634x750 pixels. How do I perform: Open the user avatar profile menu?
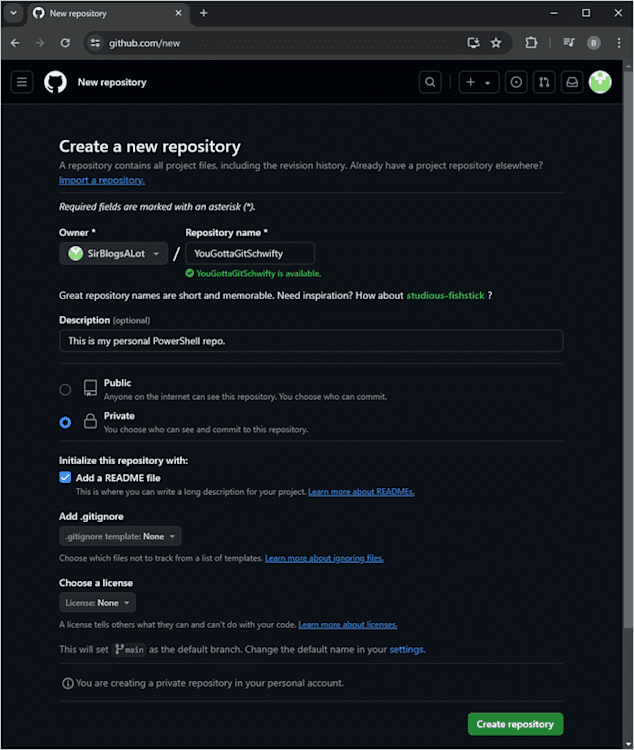click(600, 82)
